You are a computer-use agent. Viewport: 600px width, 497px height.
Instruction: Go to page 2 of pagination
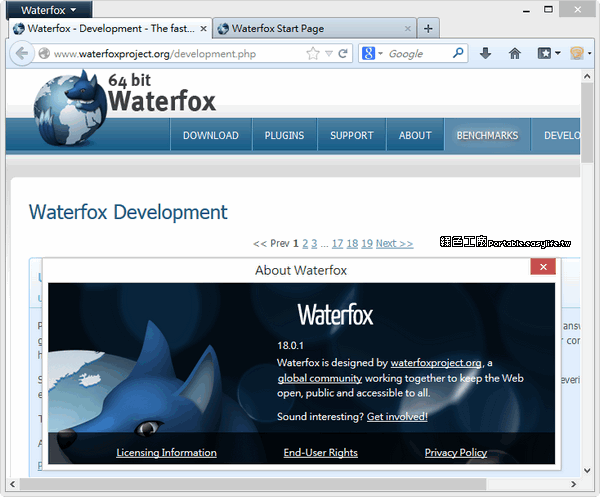pos(305,244)
